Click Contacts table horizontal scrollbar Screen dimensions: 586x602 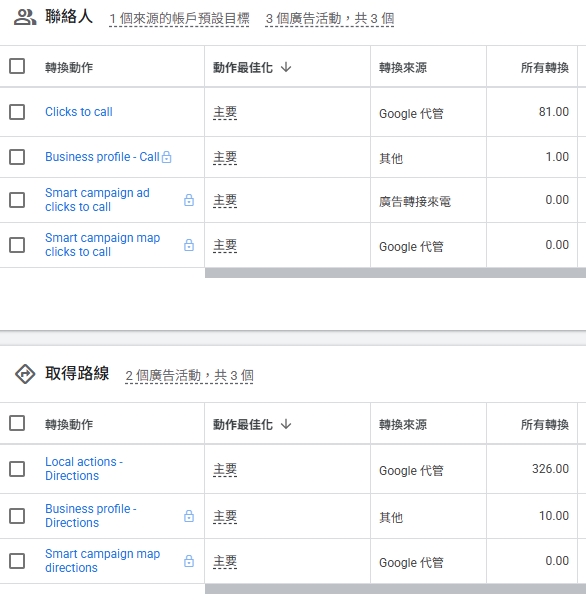pyautogui.click(x=395, y=273)
